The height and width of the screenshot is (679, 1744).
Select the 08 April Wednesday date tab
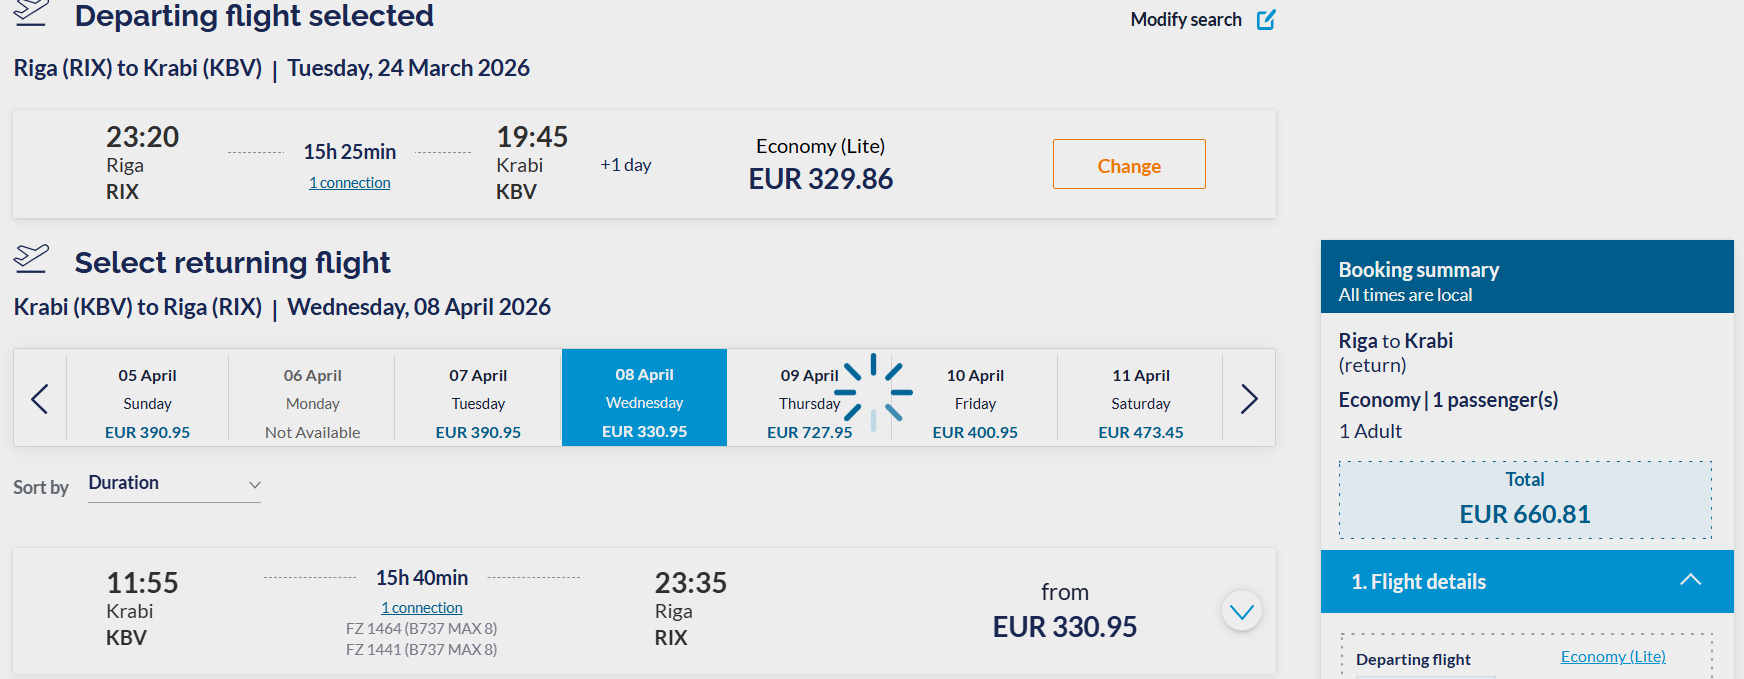click(x=644, y=402)
